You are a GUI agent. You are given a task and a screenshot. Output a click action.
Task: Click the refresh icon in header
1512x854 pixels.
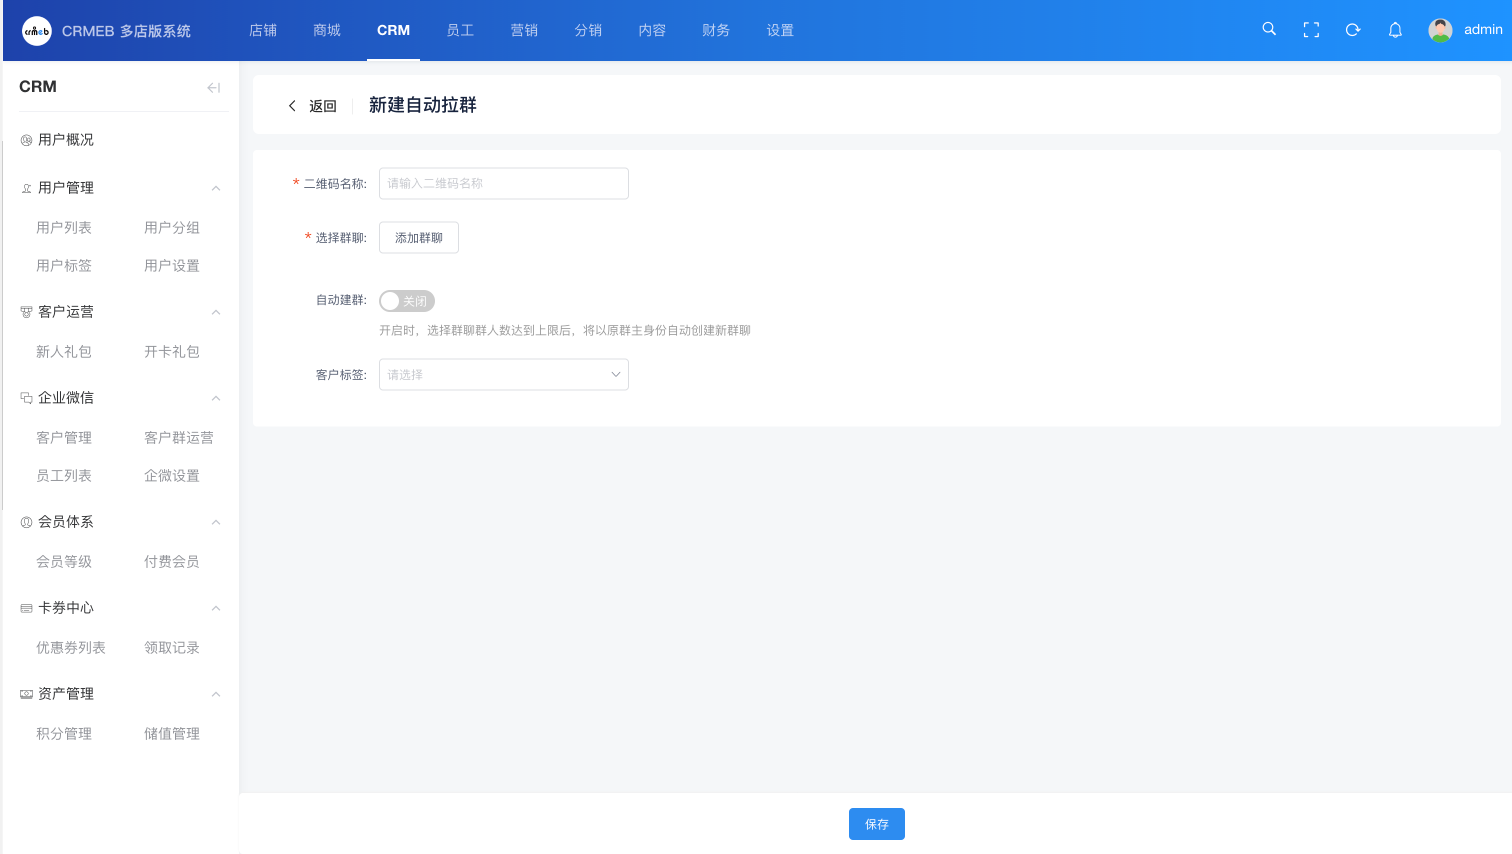1353,30
